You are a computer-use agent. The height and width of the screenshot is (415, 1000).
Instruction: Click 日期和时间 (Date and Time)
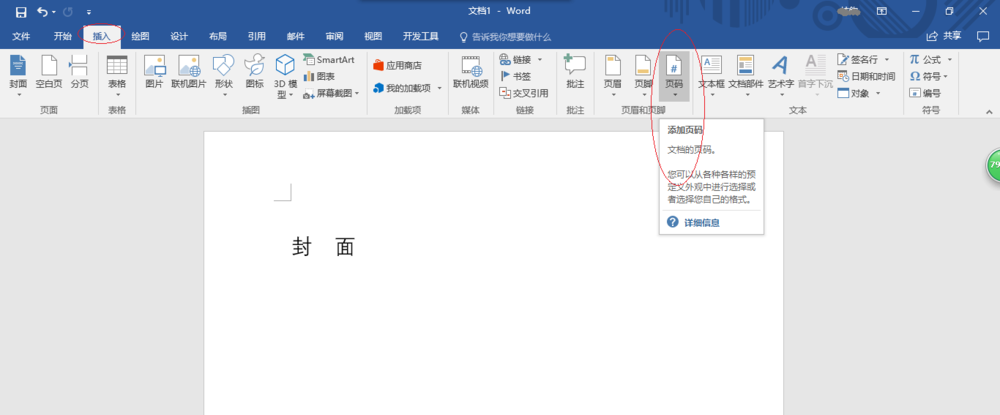click(x=866, y=76)
